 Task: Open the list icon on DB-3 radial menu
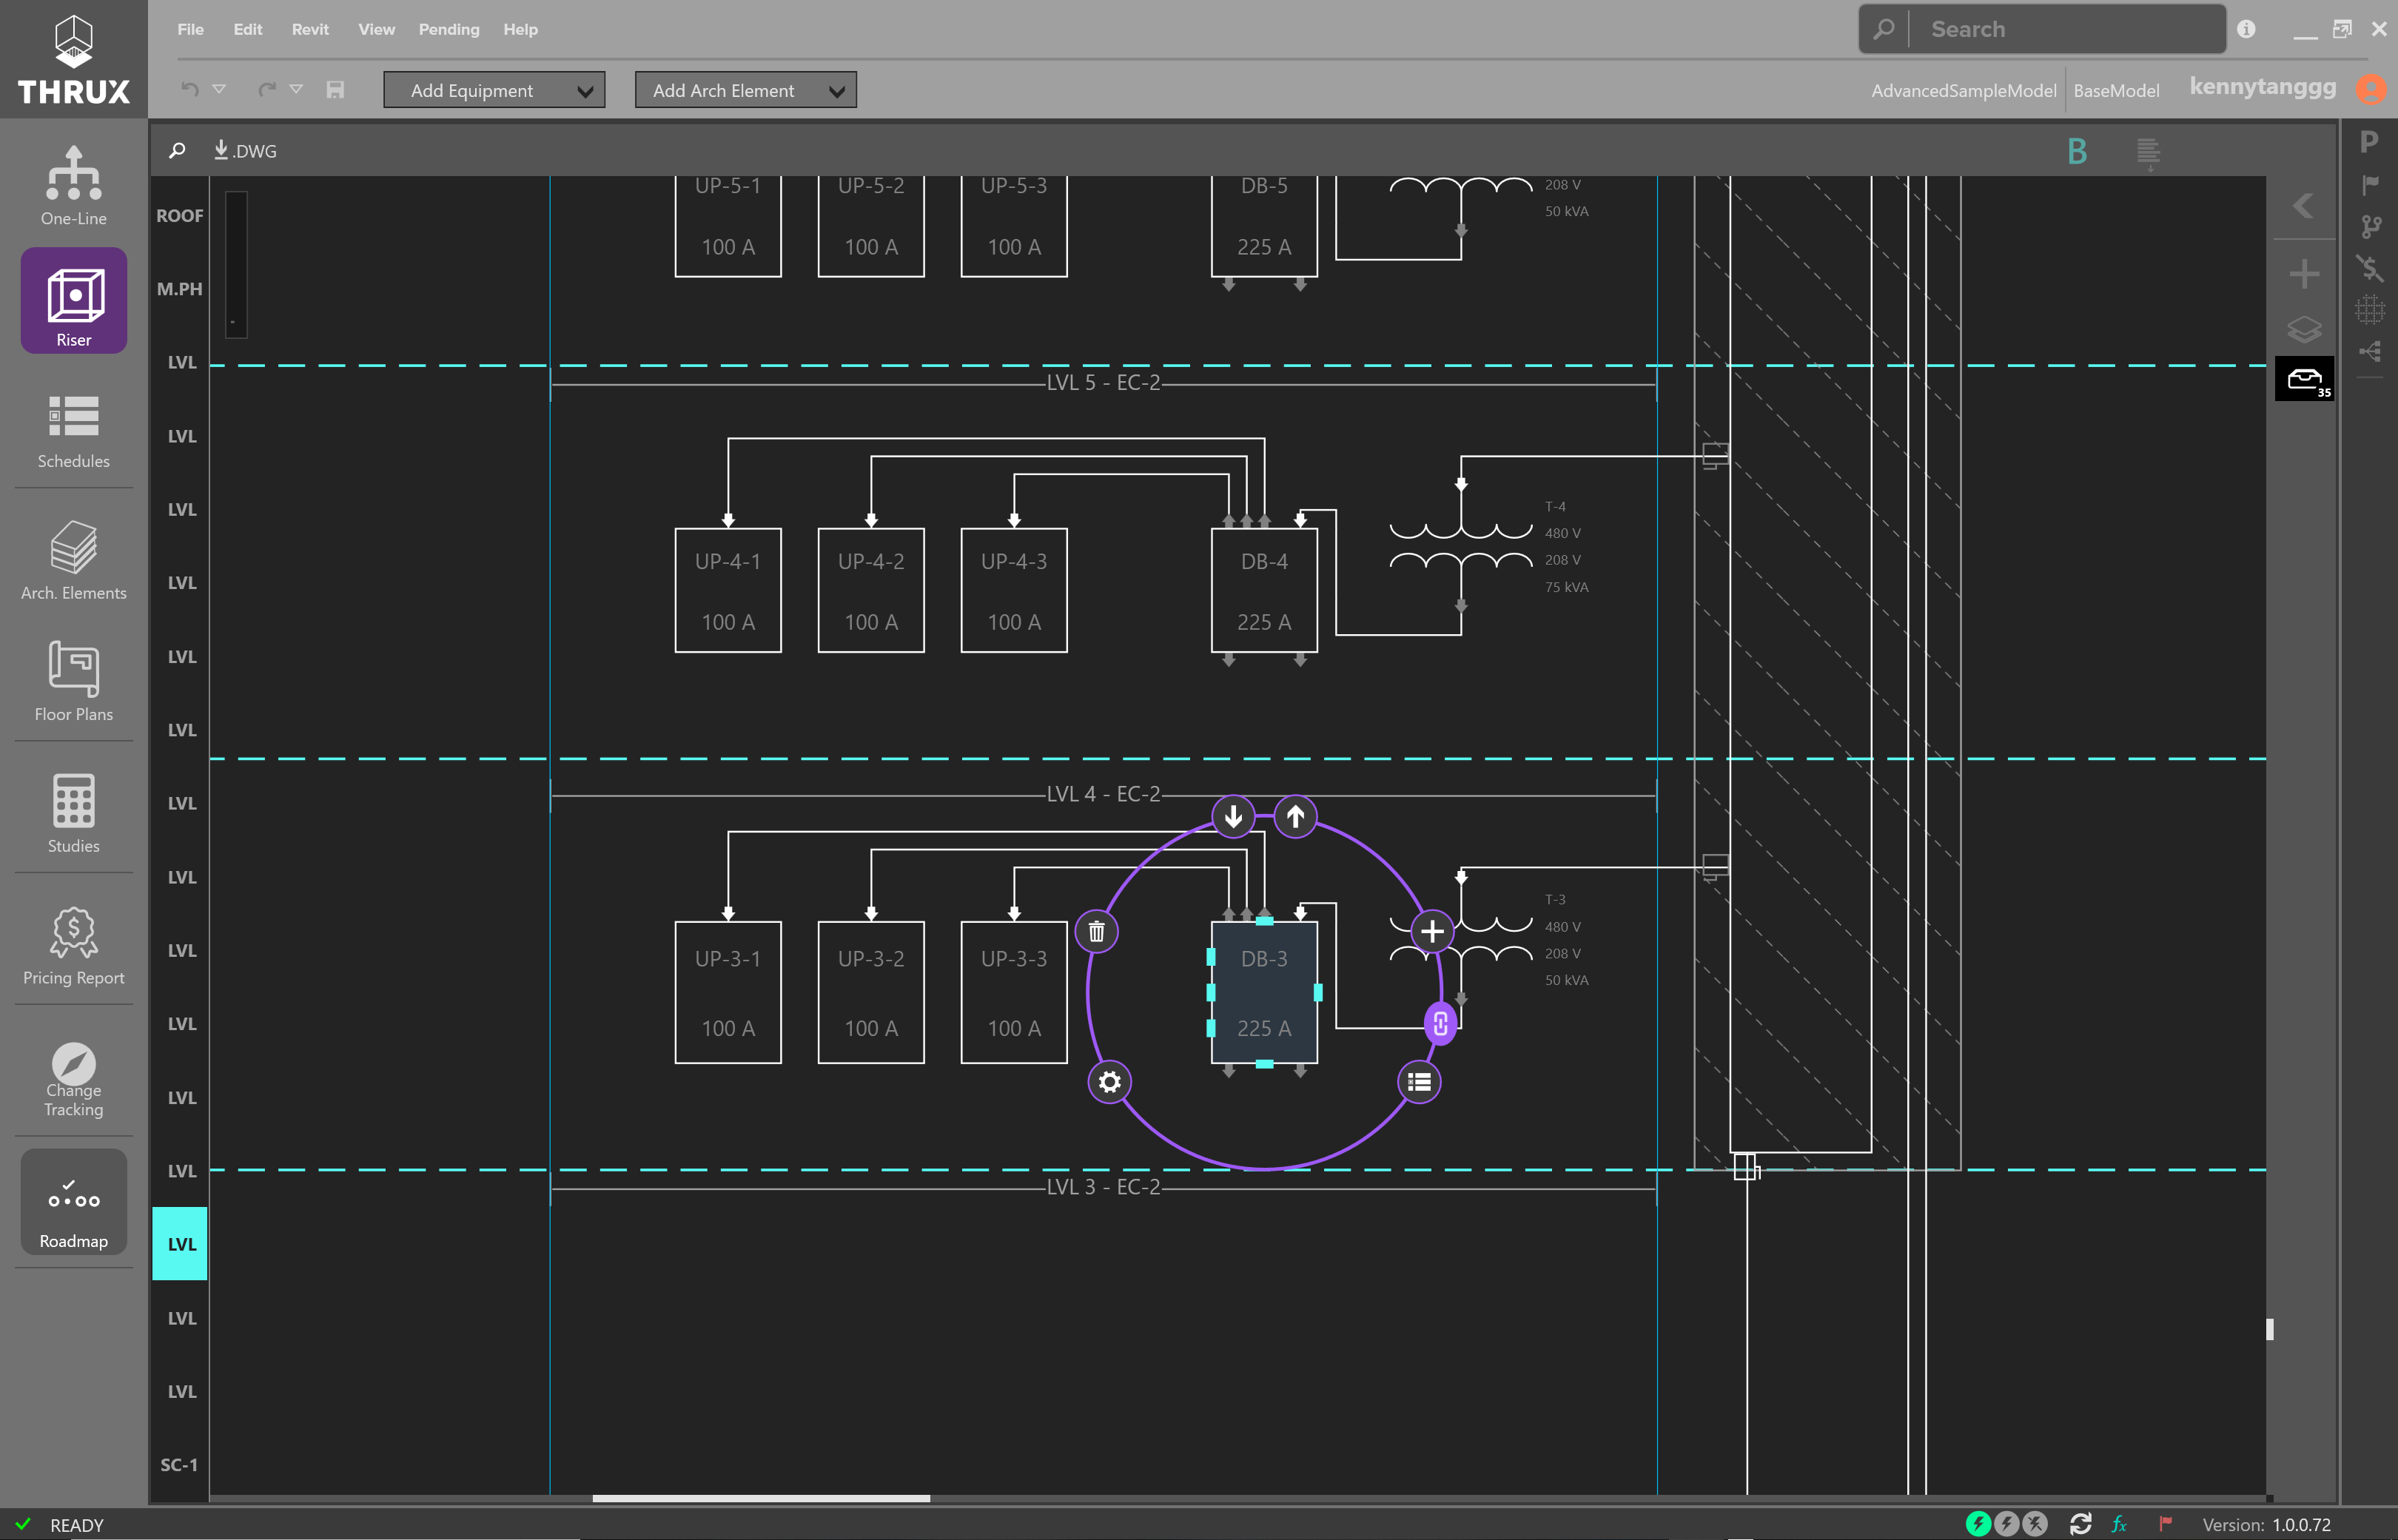[1419, 1082]
